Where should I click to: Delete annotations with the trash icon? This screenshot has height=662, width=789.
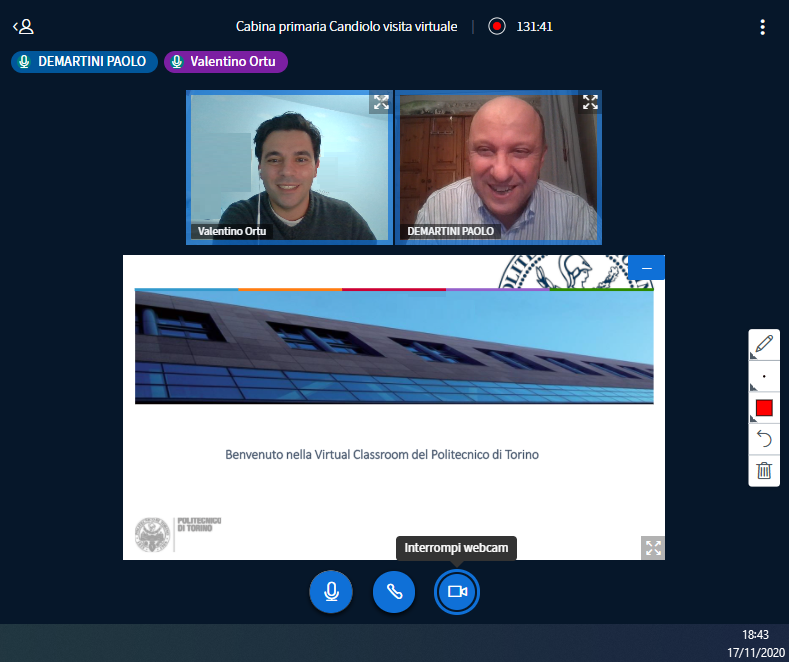[764, 470]
